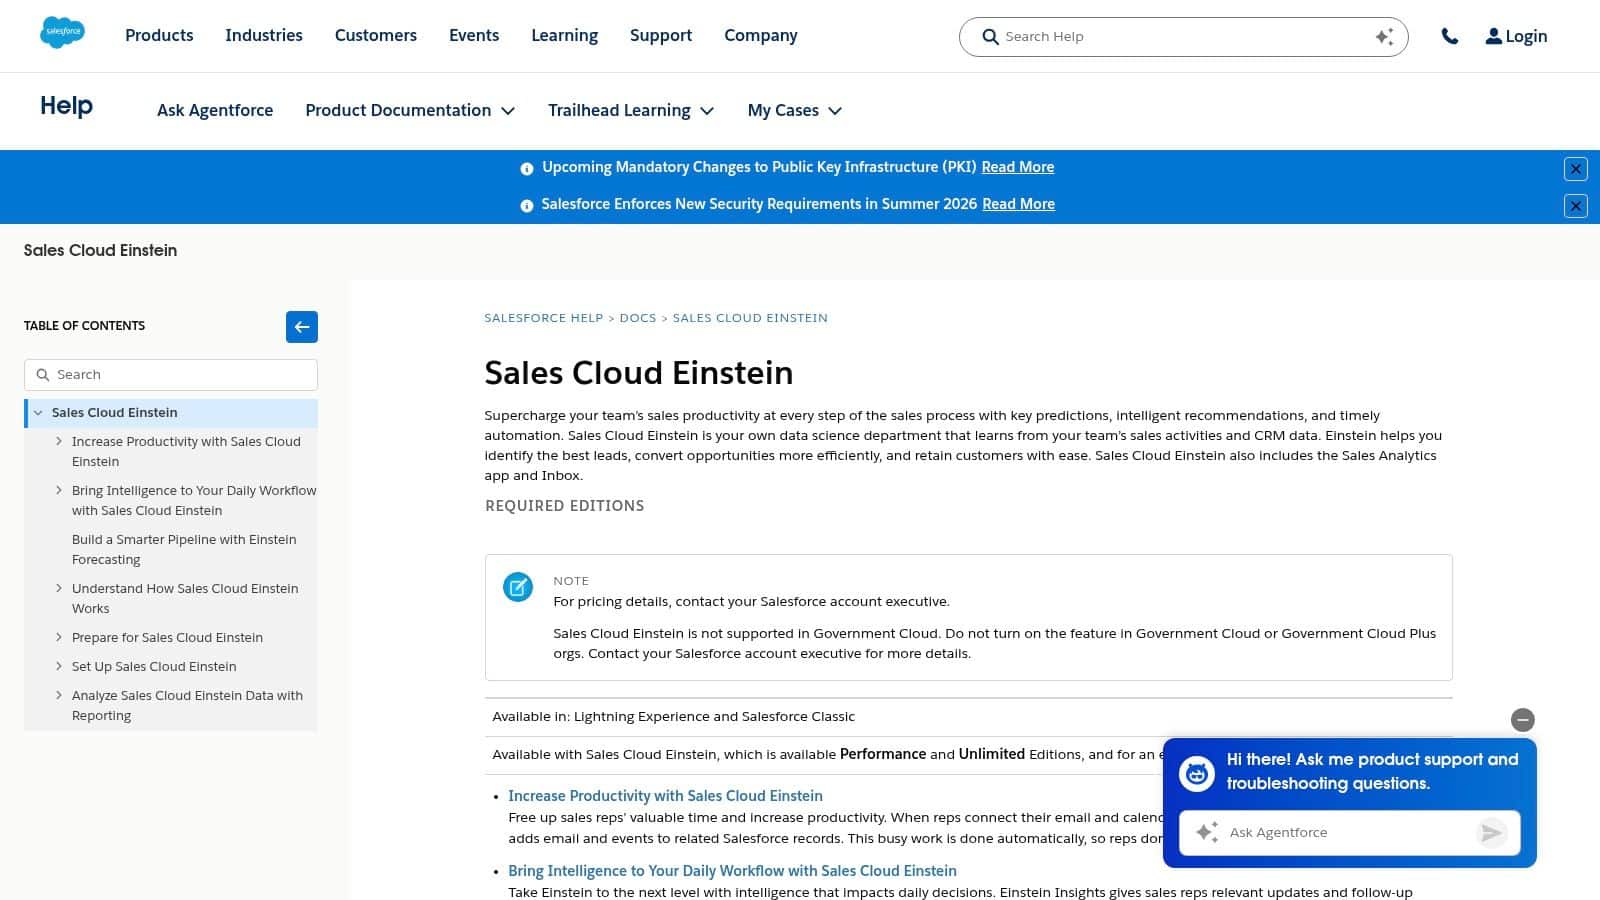Click SALESFORCE HELP breadcrumb link
Screen dimensions: 1600x900
click(544, 318)
